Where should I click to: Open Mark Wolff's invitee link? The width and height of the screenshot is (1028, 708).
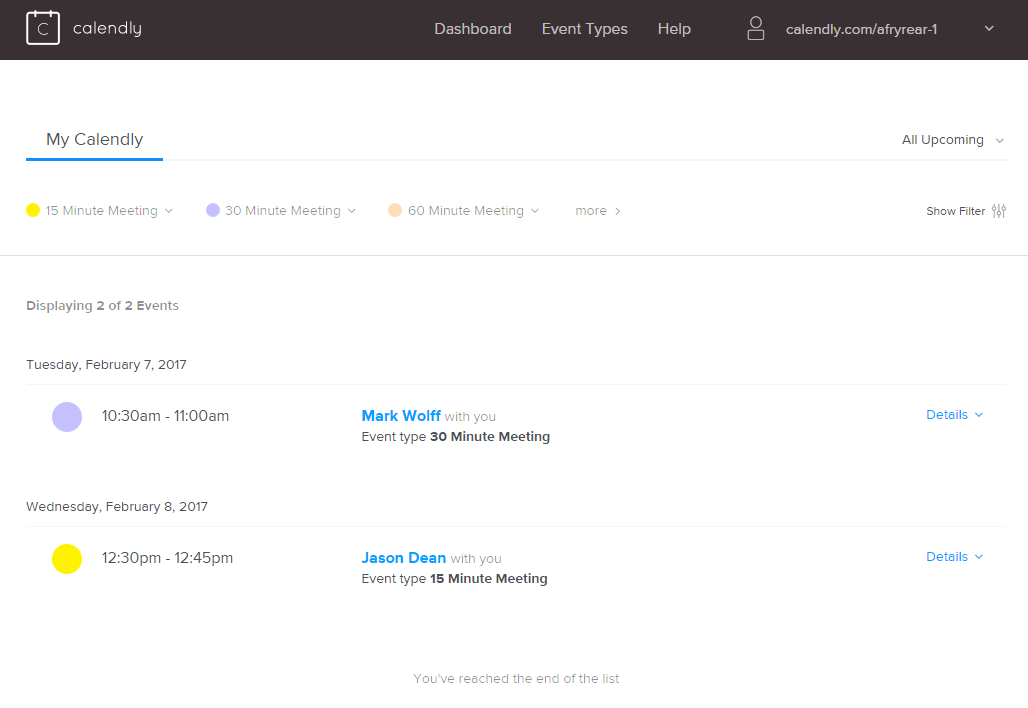pyautogui.click(x=401, y=416)
